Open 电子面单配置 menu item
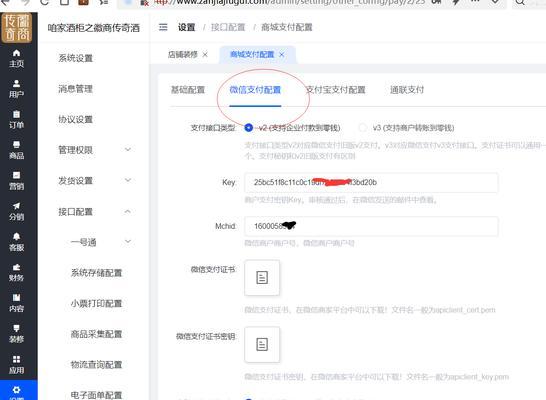 (x=96, y=395)
